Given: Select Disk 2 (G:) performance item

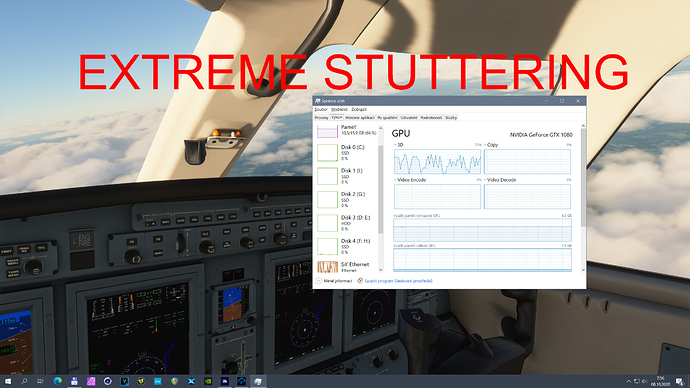Looking at the screenshot, I should pyautogui.click(x=346, y=200).
